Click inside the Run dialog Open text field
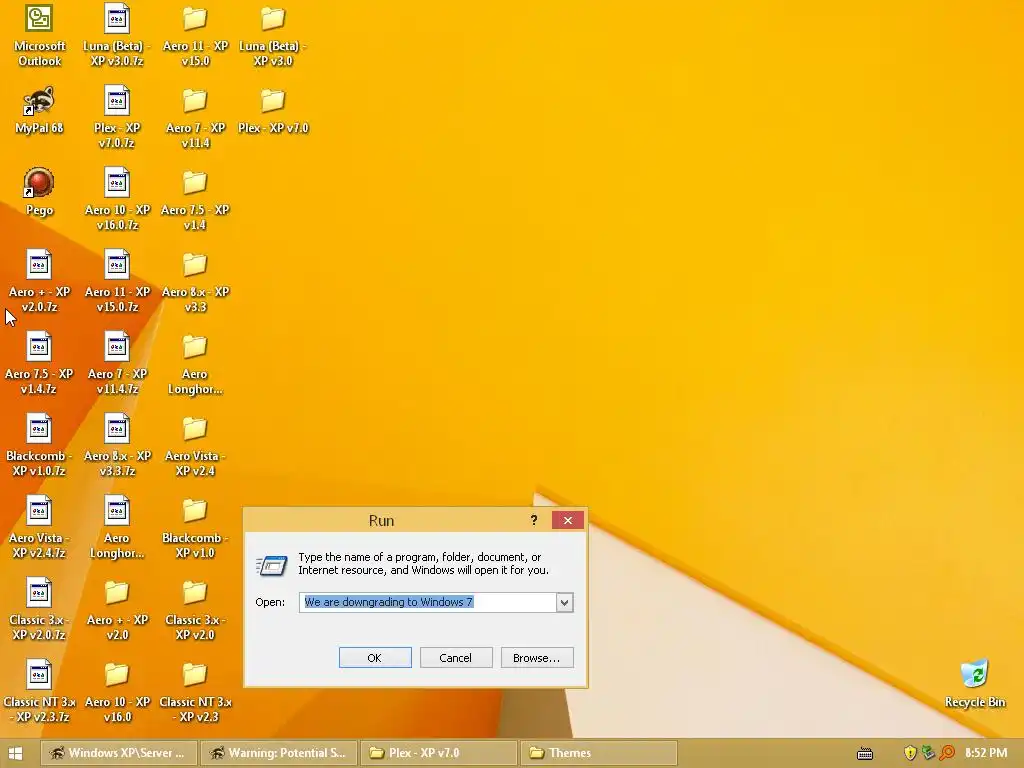Screen dimensions: 1024x768 [428, 602]
